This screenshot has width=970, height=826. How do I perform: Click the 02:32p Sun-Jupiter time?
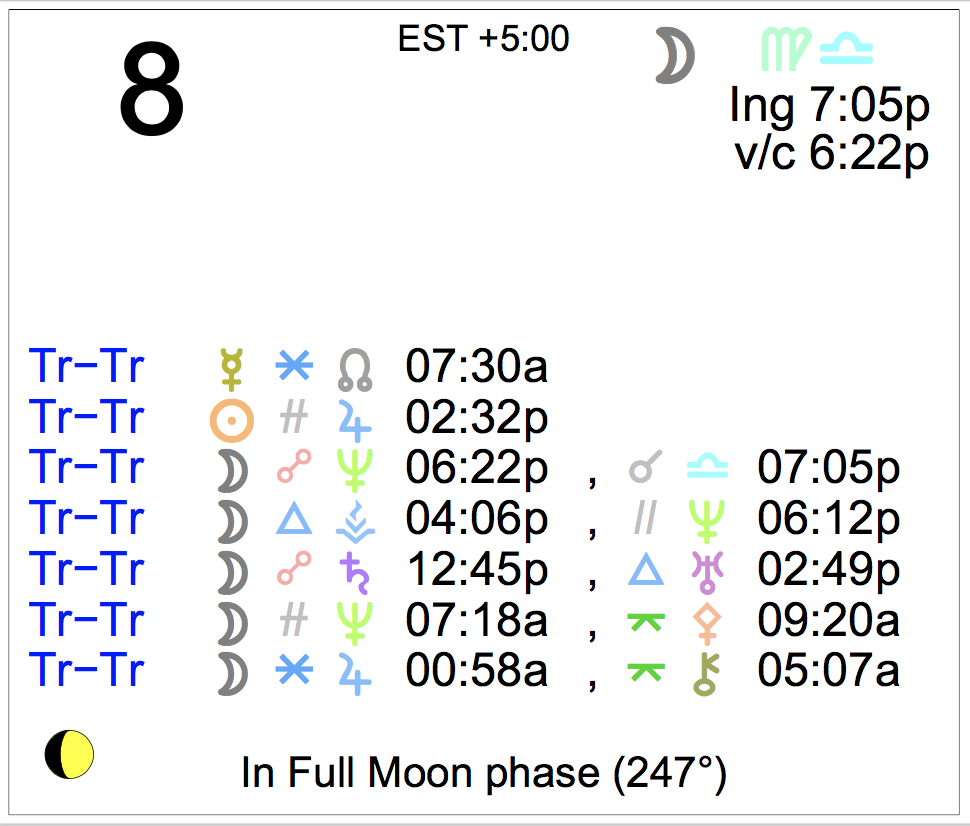(476, 419)
